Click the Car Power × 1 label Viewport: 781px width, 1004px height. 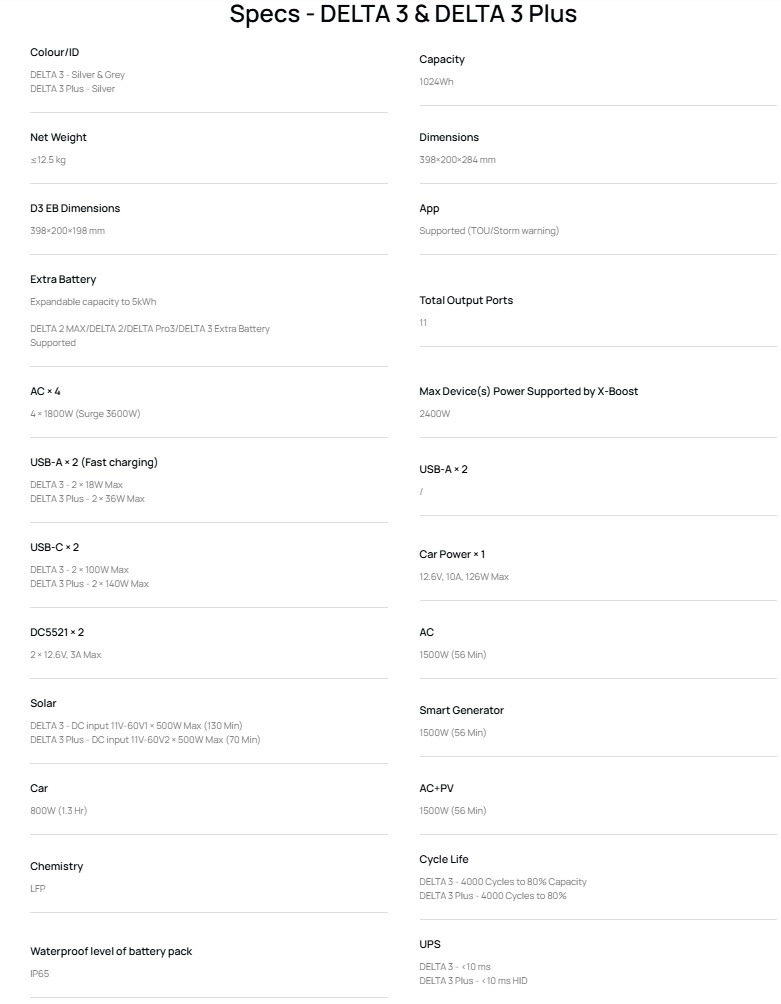(x=452, y=554)
